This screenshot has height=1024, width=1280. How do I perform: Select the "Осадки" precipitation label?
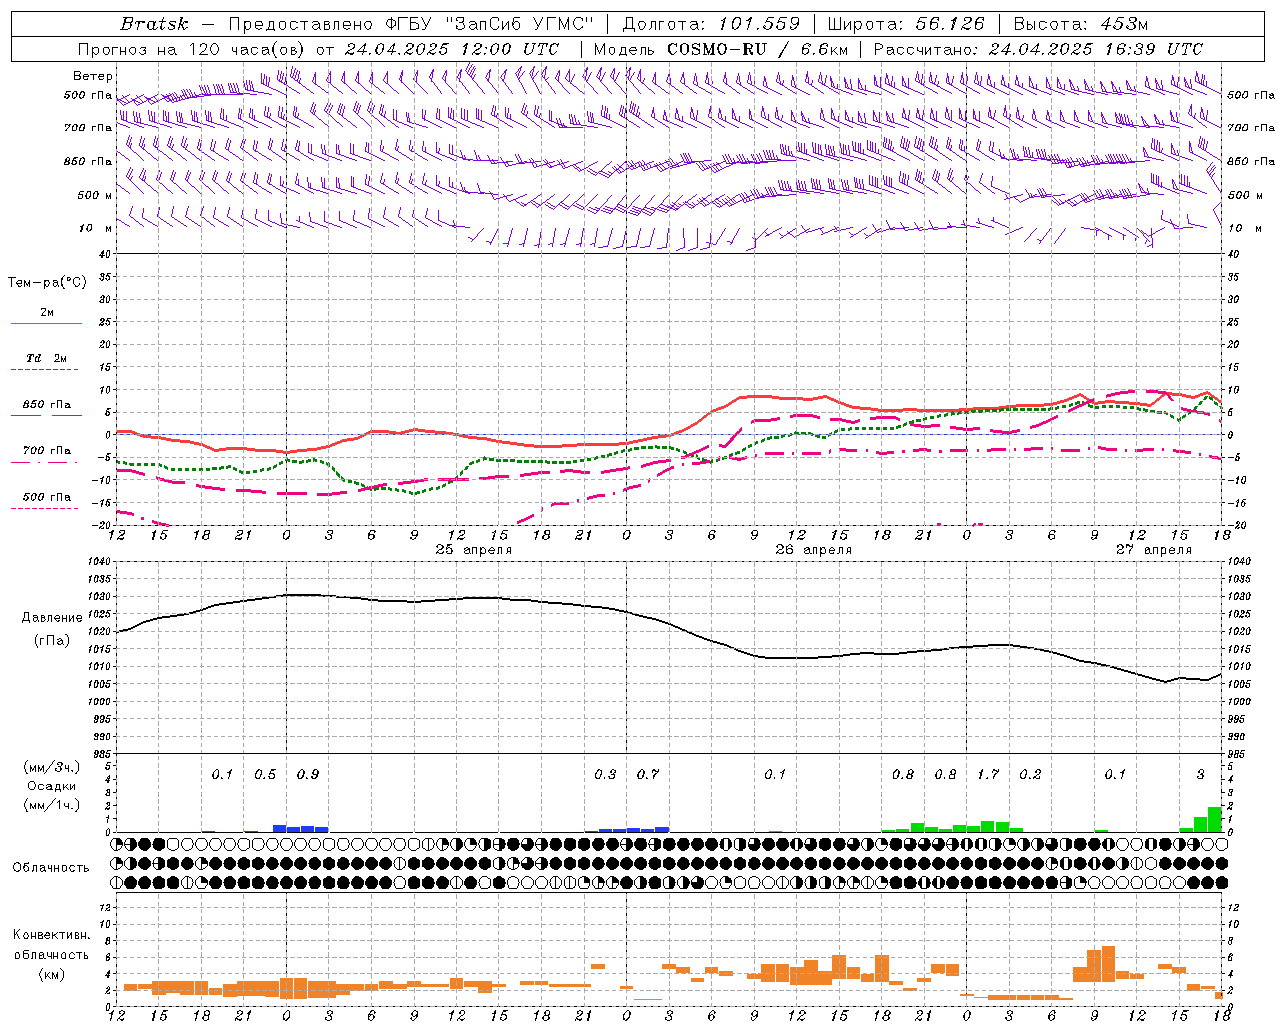pos(52,786)
